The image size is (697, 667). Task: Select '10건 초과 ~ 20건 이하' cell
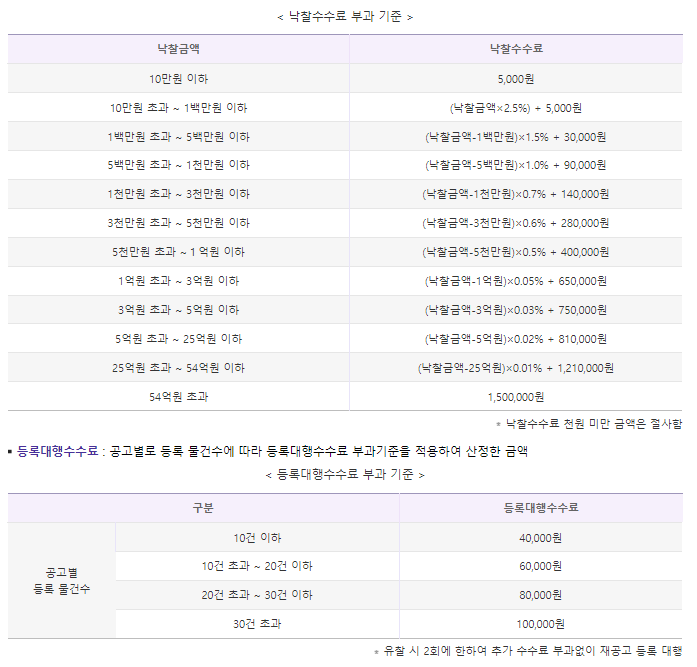click(257, 566)
